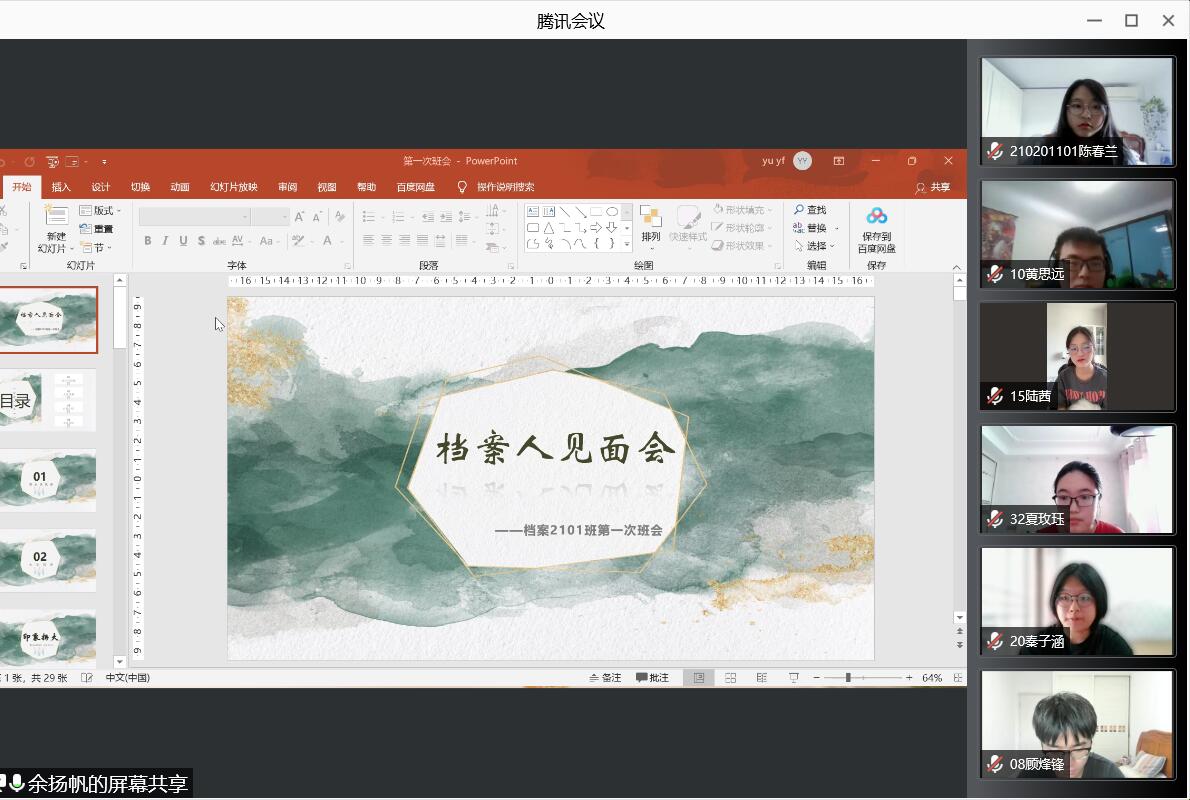Click the 共享 share button
Image resolution: width=1190 pixels, height=800 pixels.
tap(933, 187)
